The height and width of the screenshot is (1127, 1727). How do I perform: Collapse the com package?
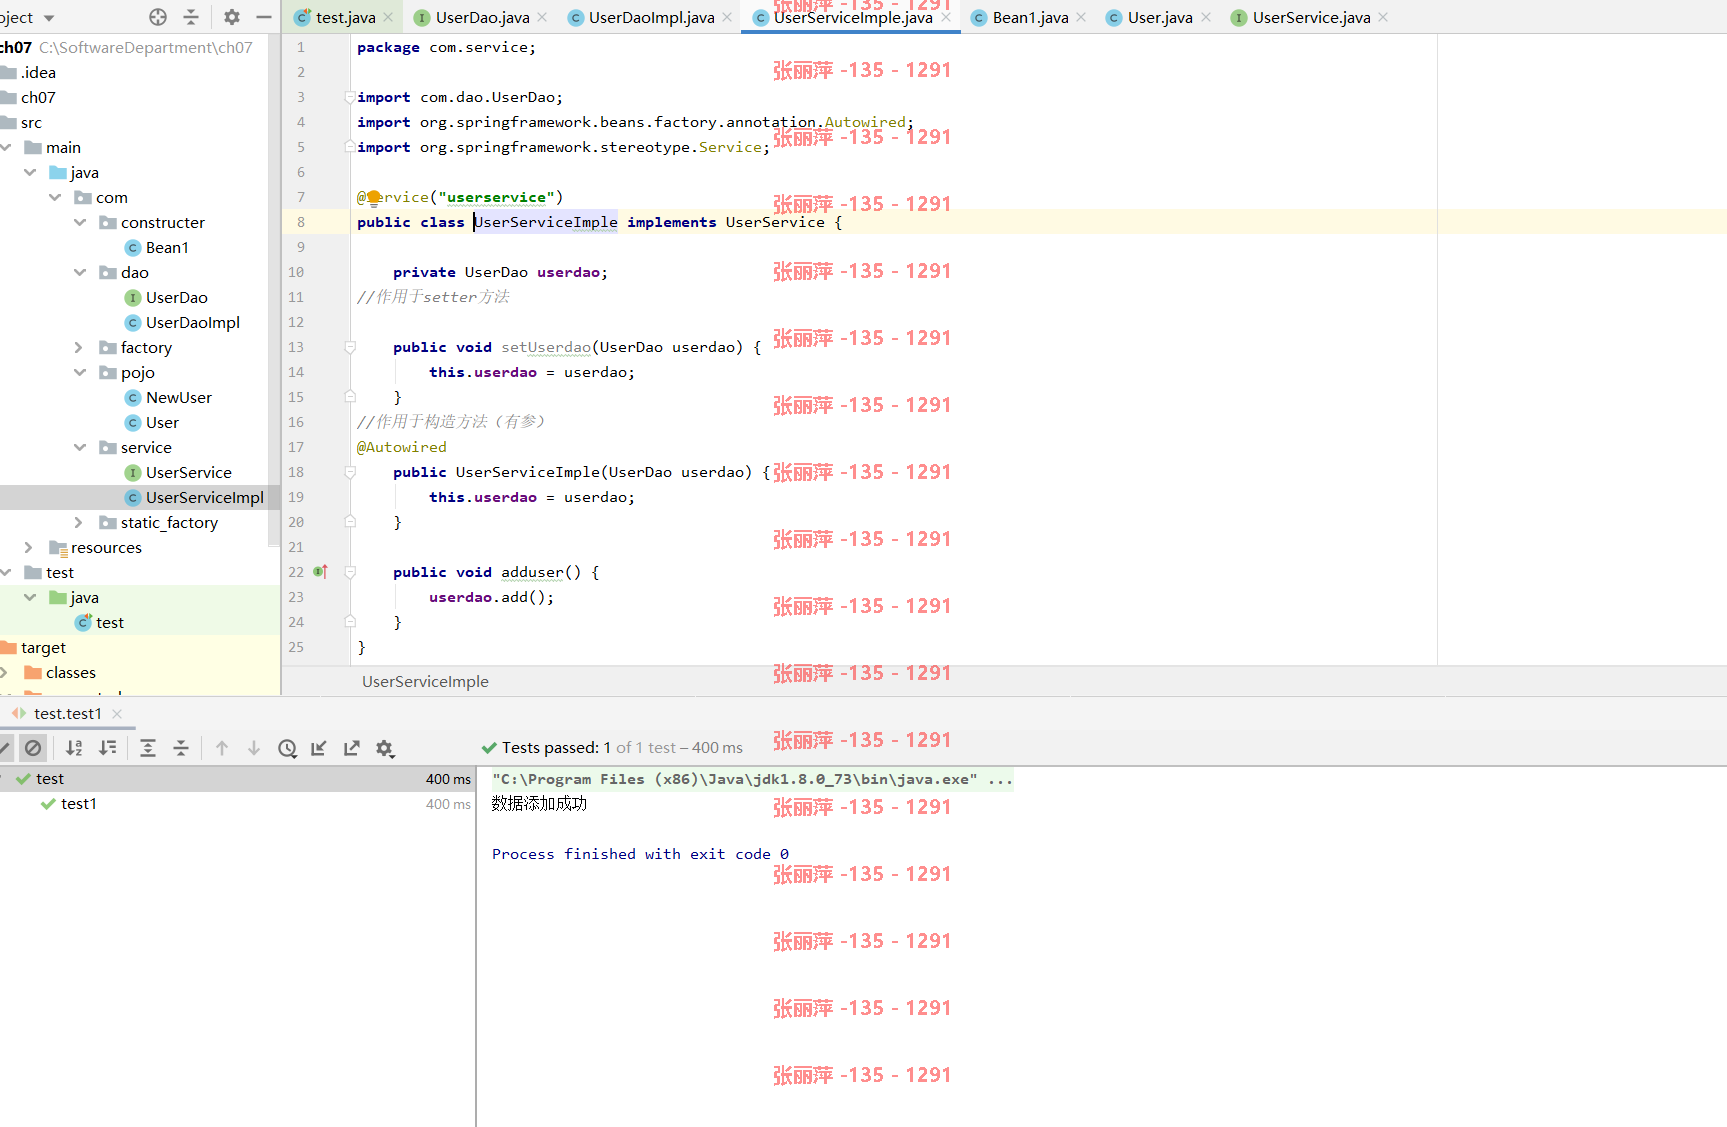pos(55,197)
